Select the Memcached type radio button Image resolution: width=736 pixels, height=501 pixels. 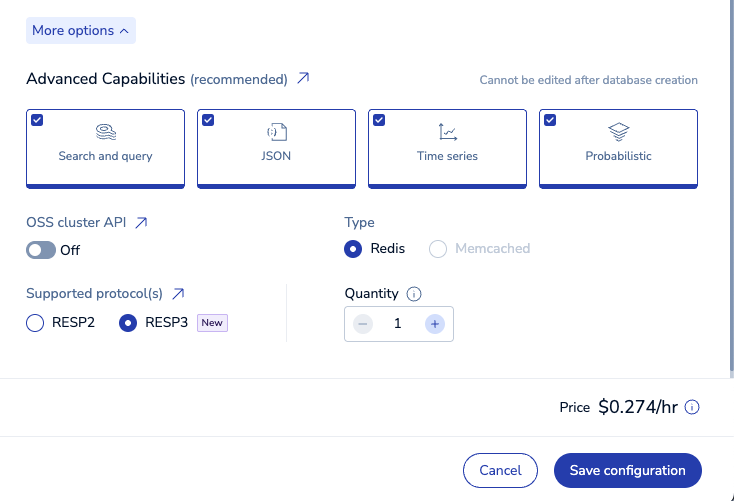pyautogui.click(x=437, y=249)
